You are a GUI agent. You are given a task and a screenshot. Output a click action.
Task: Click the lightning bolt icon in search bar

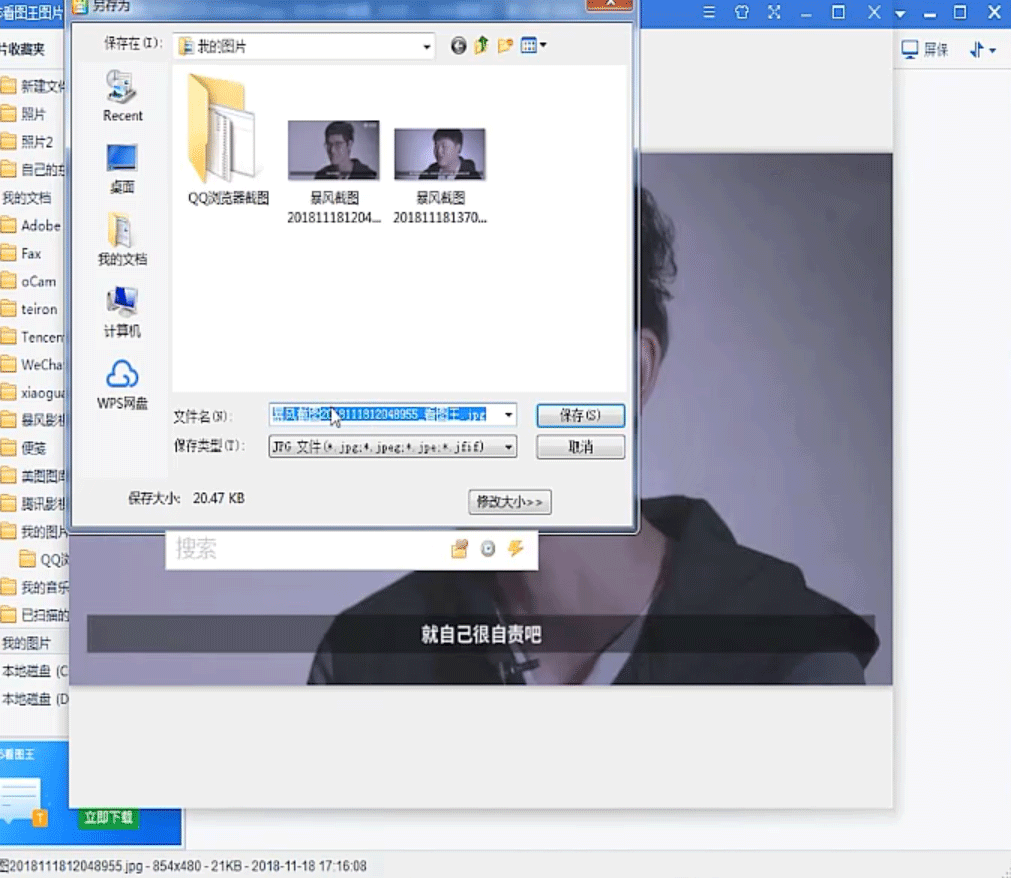click(x=515, y=549)
